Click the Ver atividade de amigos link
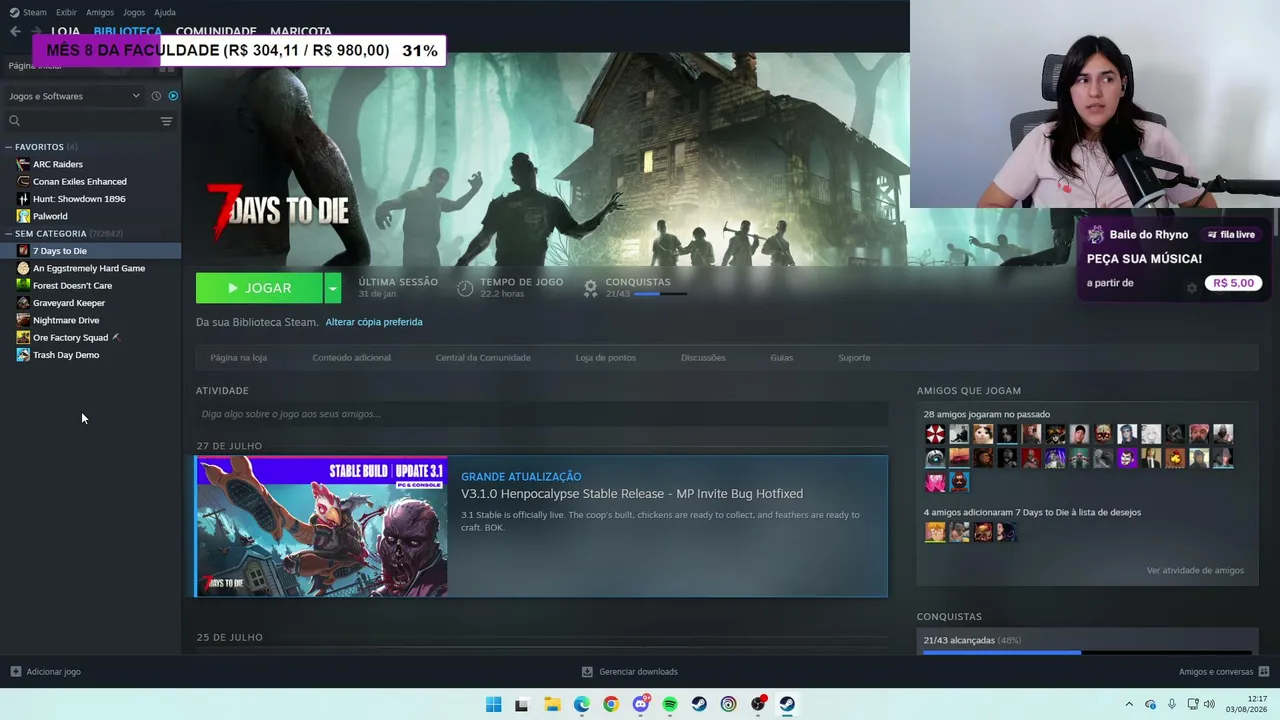The width and height of the screenshot is (1280, 720). tap(1195, 571)
